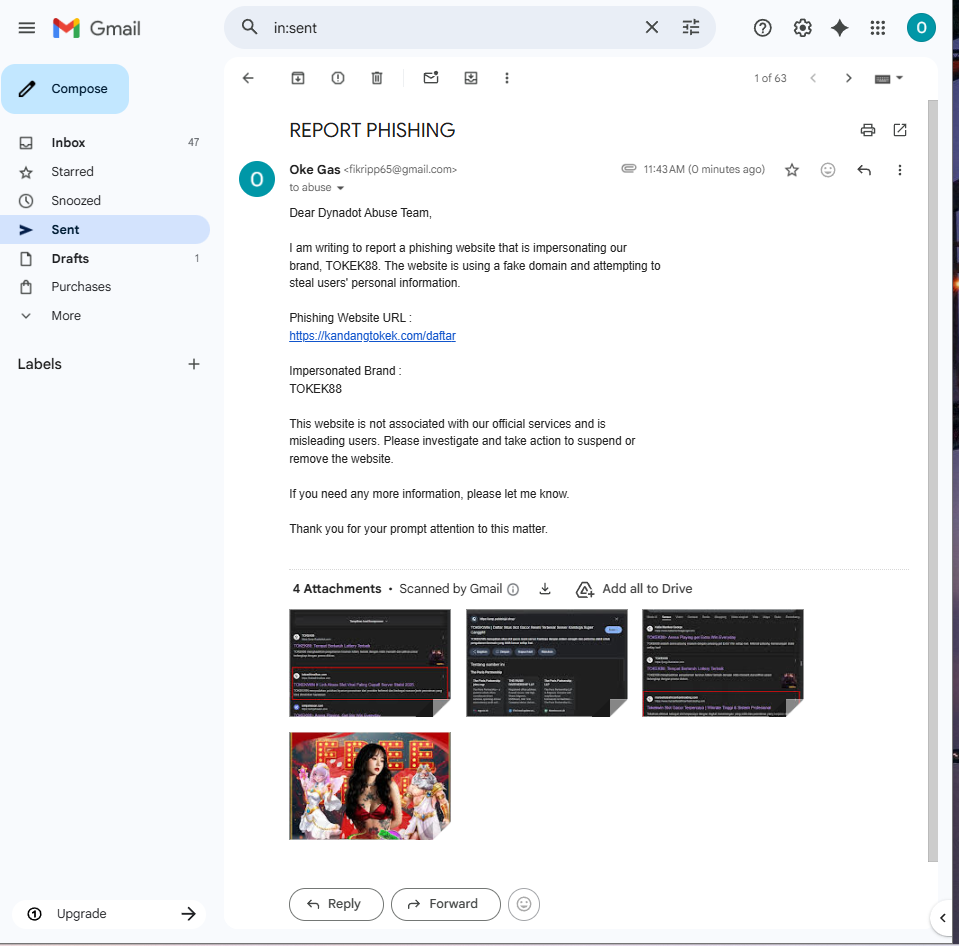Open the Snoozed folder
Image resolution: width=959 pixels, height=946 pixels.
tap(105, 201)
